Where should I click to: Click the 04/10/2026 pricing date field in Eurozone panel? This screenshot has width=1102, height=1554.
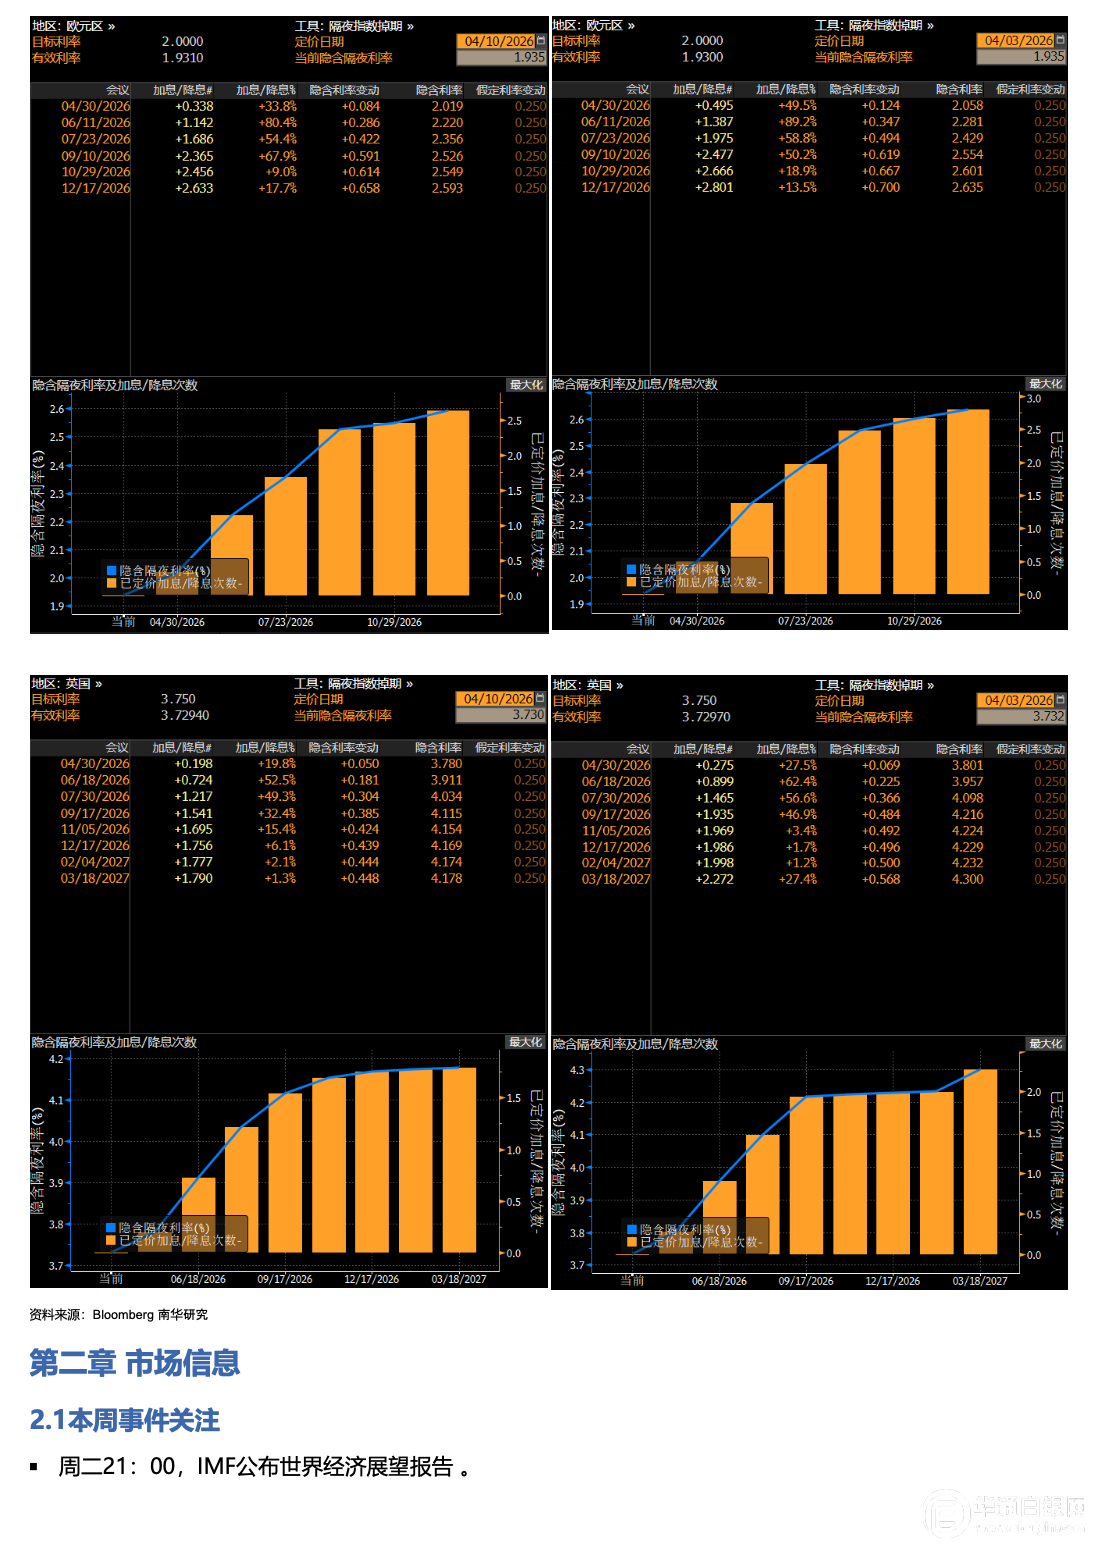pyautogui.click(x=497, y=41)
